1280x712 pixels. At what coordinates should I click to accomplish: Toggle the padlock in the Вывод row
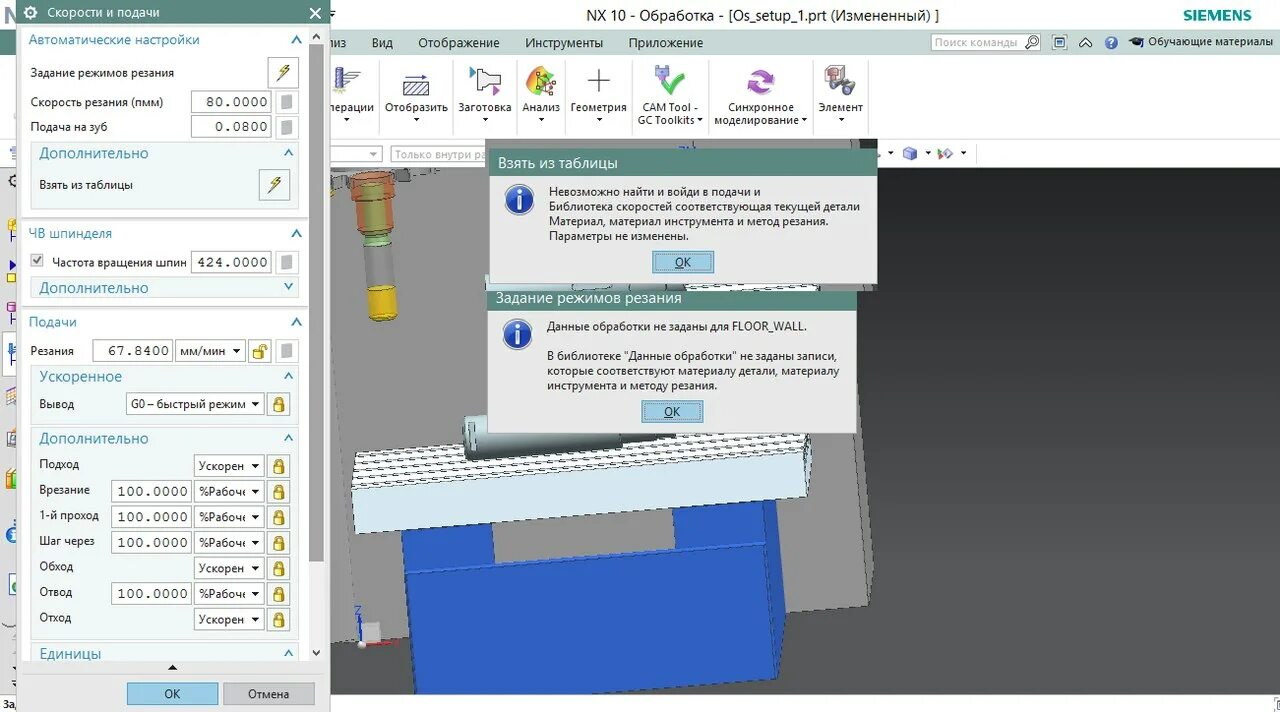(279, 405)
